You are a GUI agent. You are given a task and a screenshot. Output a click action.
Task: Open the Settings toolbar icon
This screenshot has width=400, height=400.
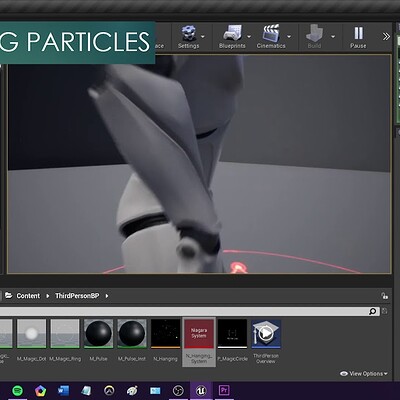[188, 34]
